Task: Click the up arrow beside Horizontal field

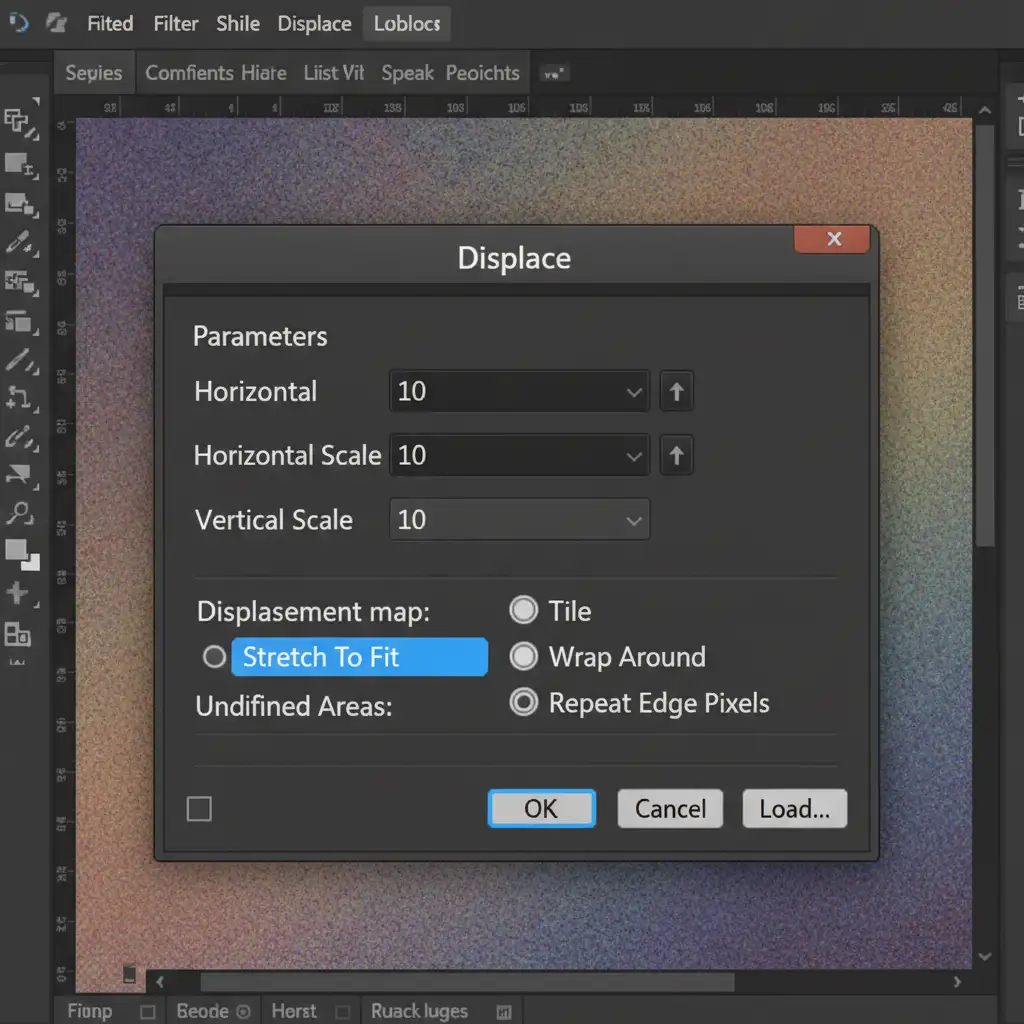Action: click(x=676, y=392)
